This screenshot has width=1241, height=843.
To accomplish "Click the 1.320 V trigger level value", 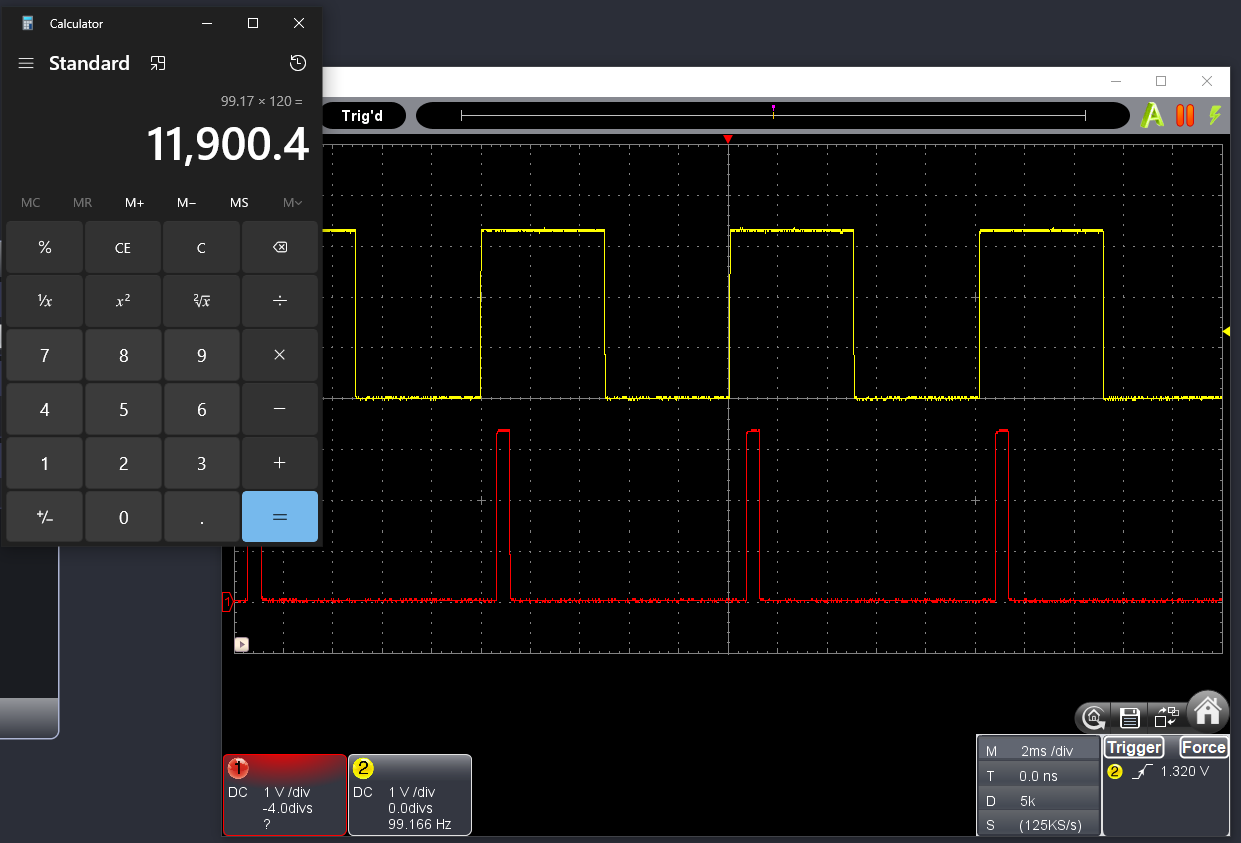I will click(1185, 771).
